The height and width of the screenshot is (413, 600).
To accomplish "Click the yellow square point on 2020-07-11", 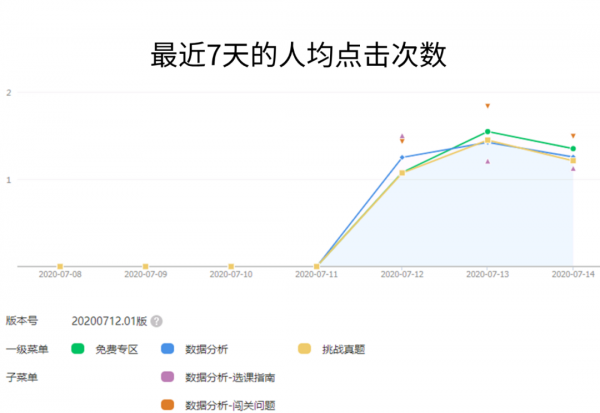I will pyautogui.click(x=316, y=266).
